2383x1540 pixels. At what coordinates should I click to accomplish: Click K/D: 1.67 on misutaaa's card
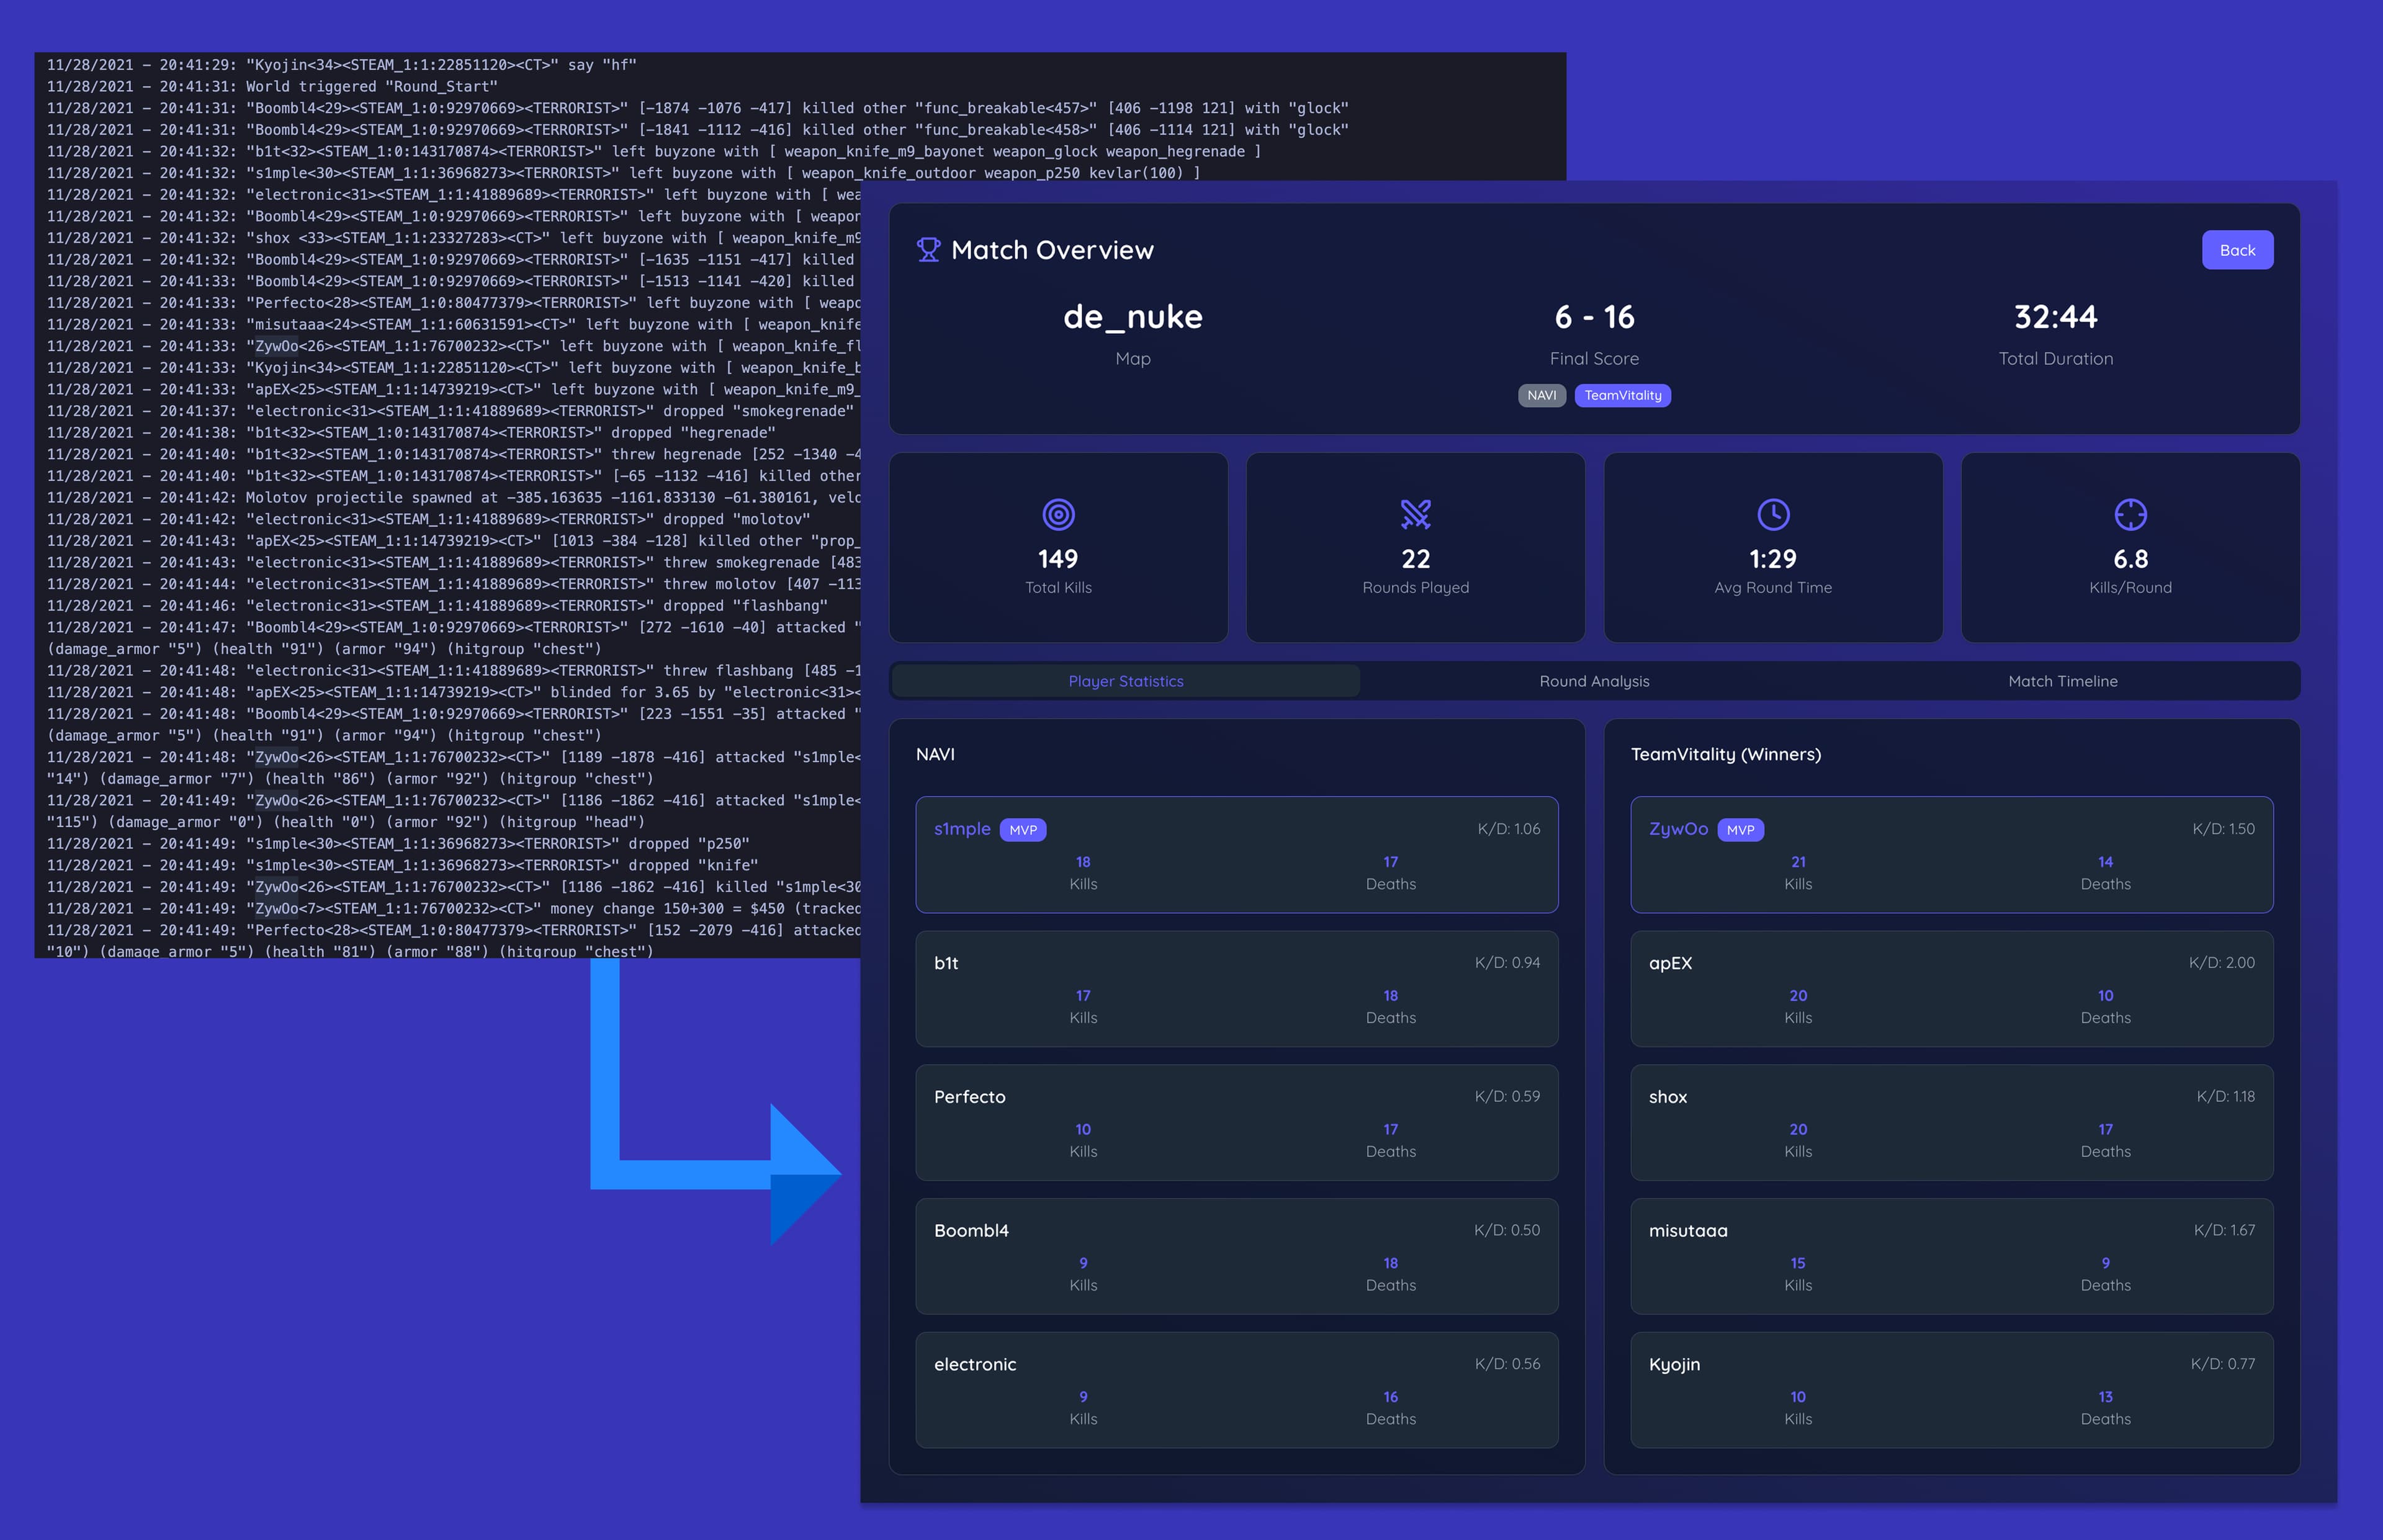pos(2224,1230)
